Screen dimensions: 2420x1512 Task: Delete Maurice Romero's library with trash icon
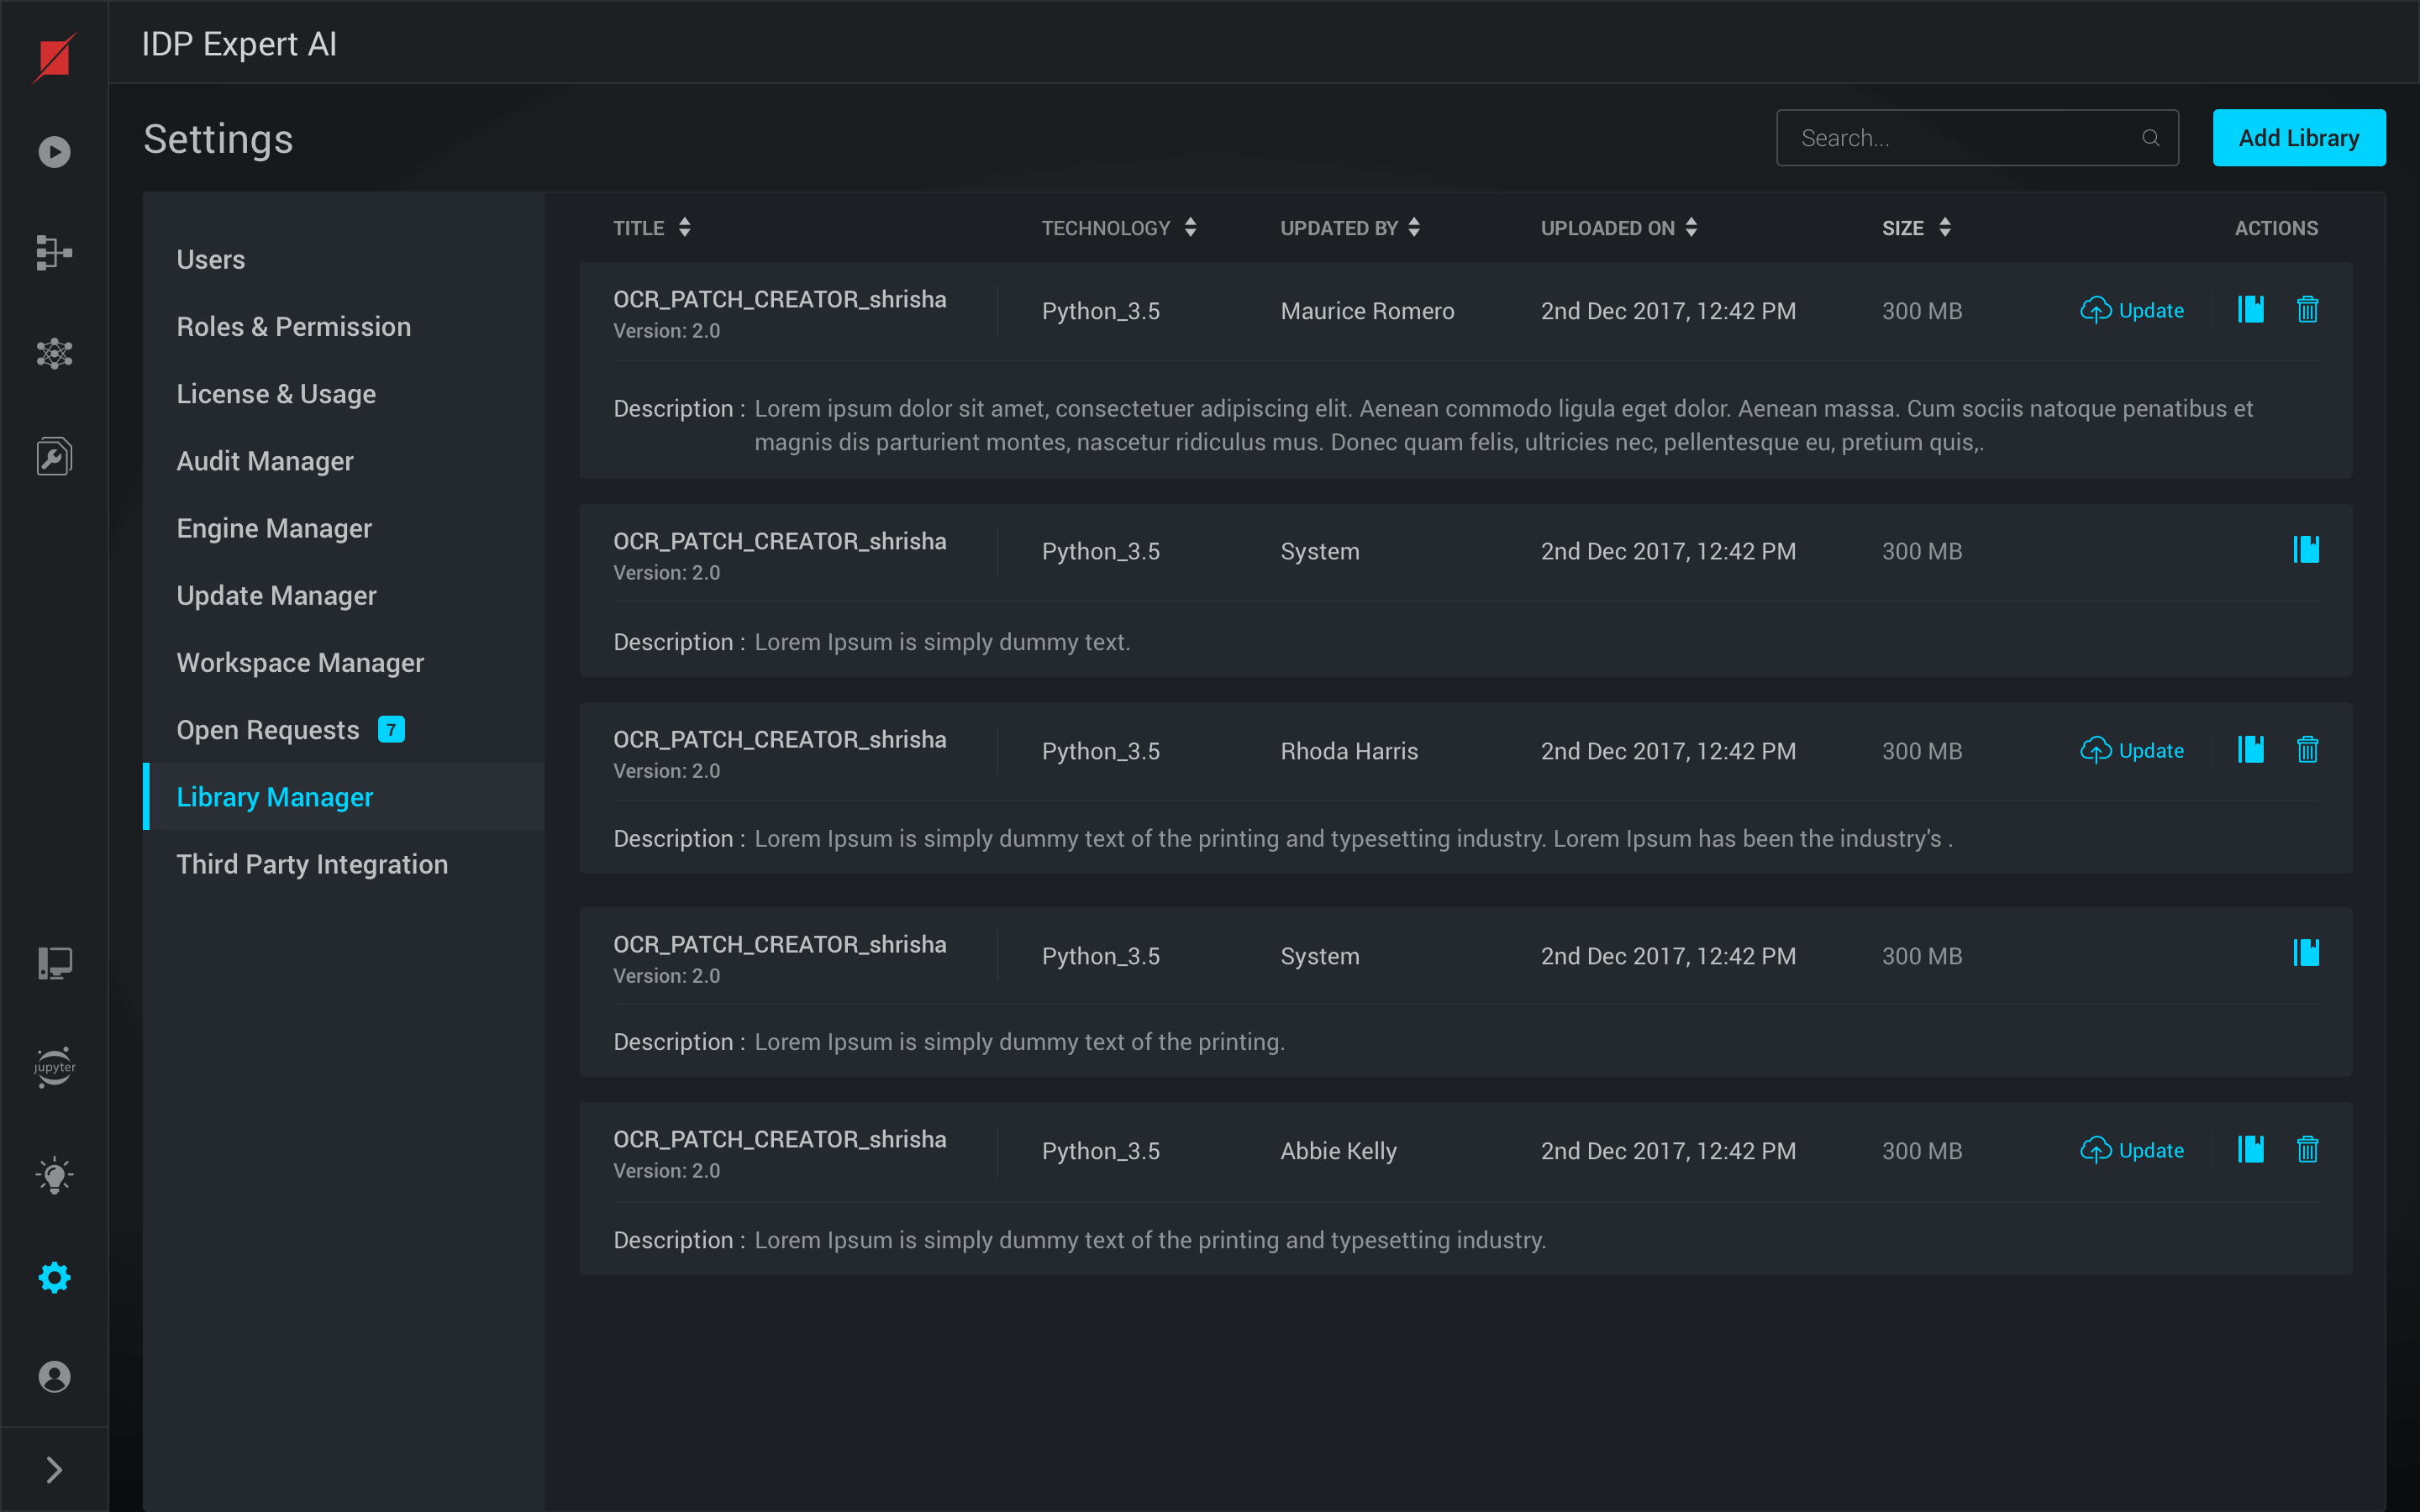[x=2307, y=310]
